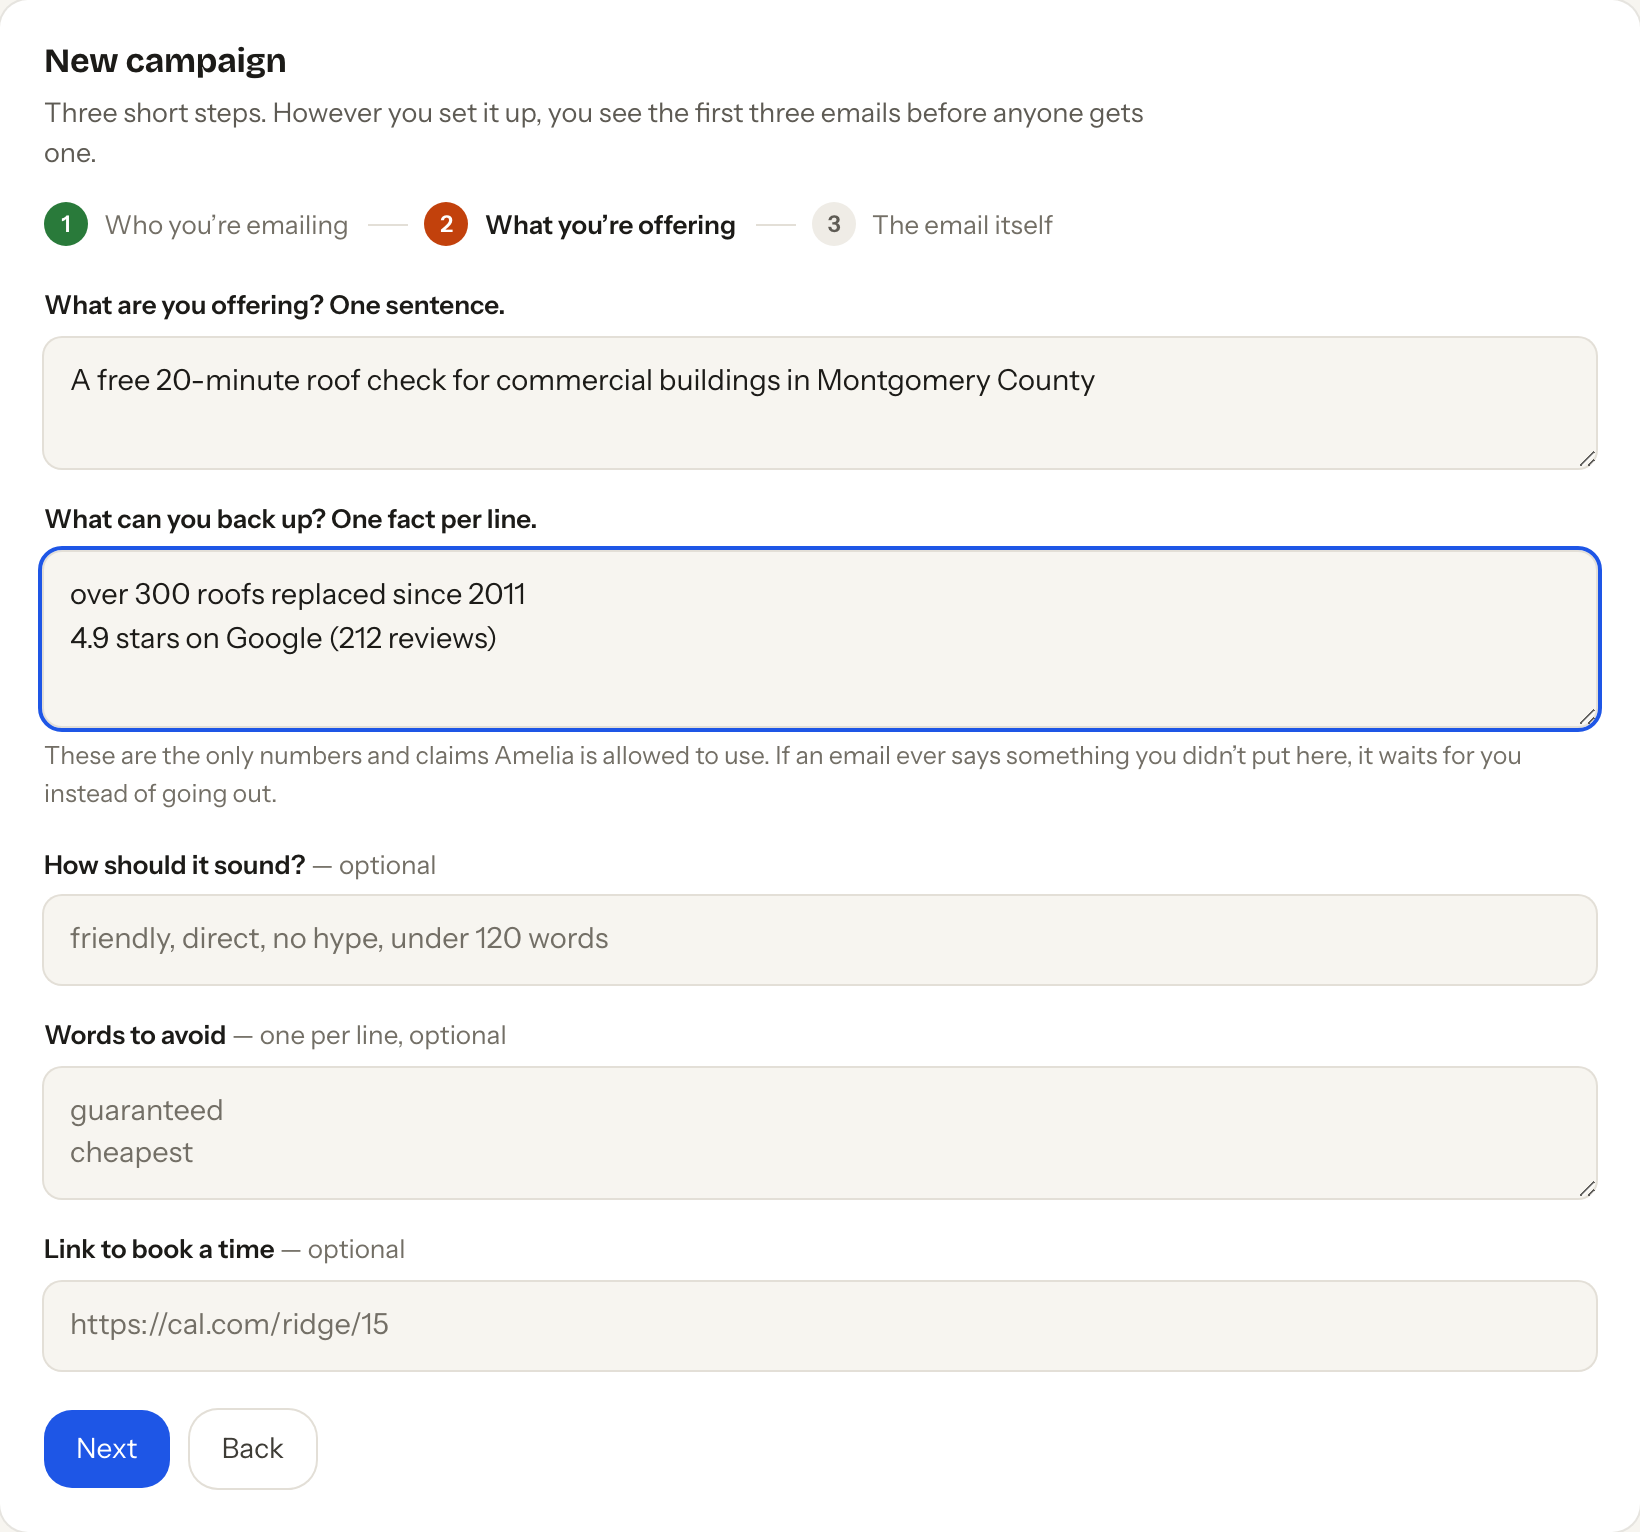The height and width of the screenshot is (1532, 1640).
Task: Click into the 'Words to avoid' textarea
Action: tap(820, 1133)
